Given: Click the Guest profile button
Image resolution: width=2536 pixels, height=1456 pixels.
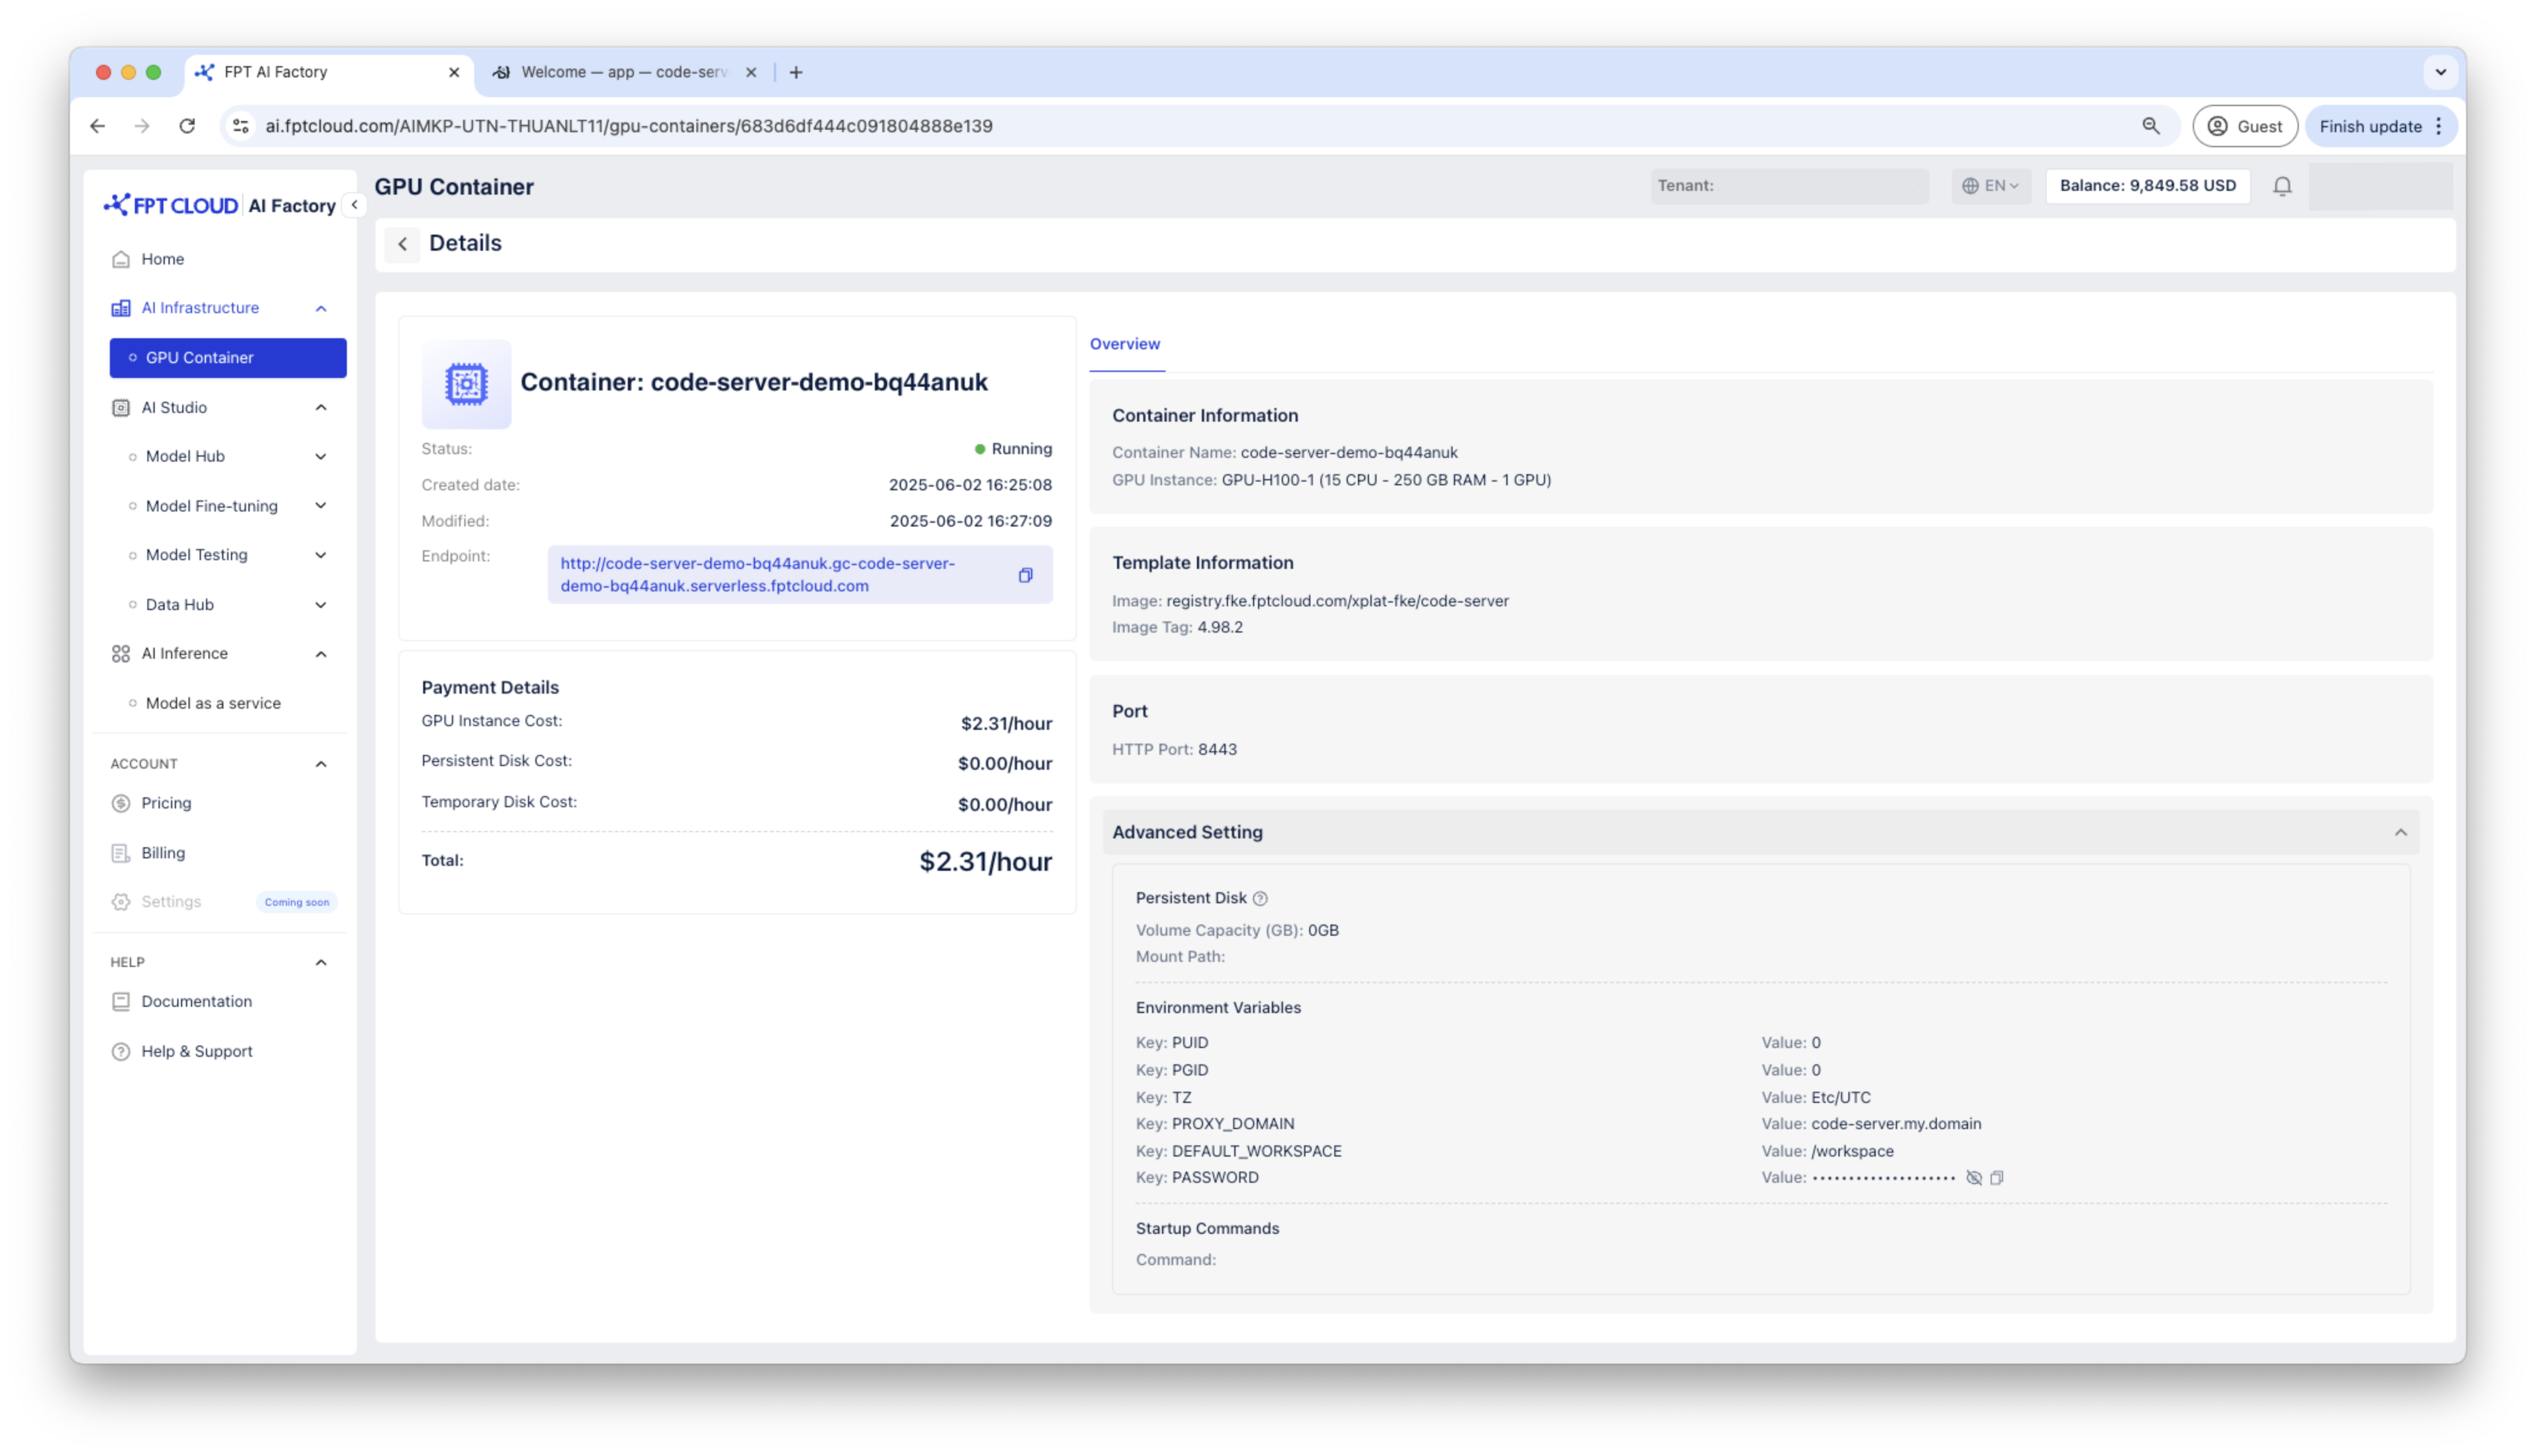Looking at the screenshot, I should [x=2245, y=126].
